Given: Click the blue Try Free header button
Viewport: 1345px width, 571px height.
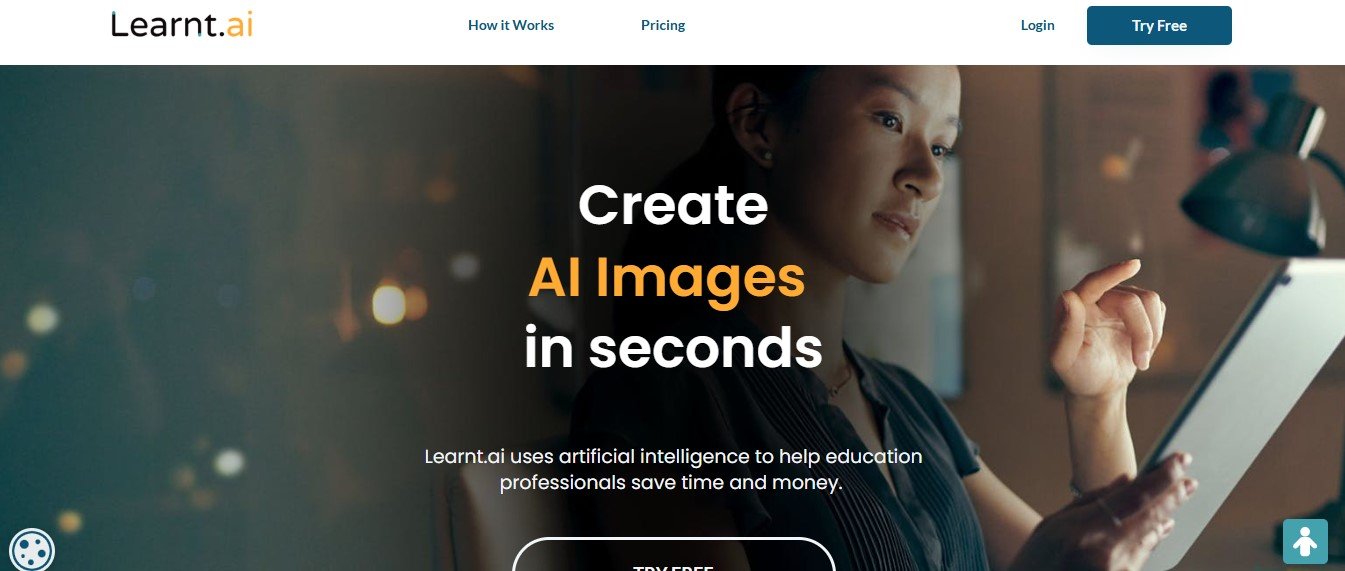Looking at the screenshot, I should (x=1159, y=26).
